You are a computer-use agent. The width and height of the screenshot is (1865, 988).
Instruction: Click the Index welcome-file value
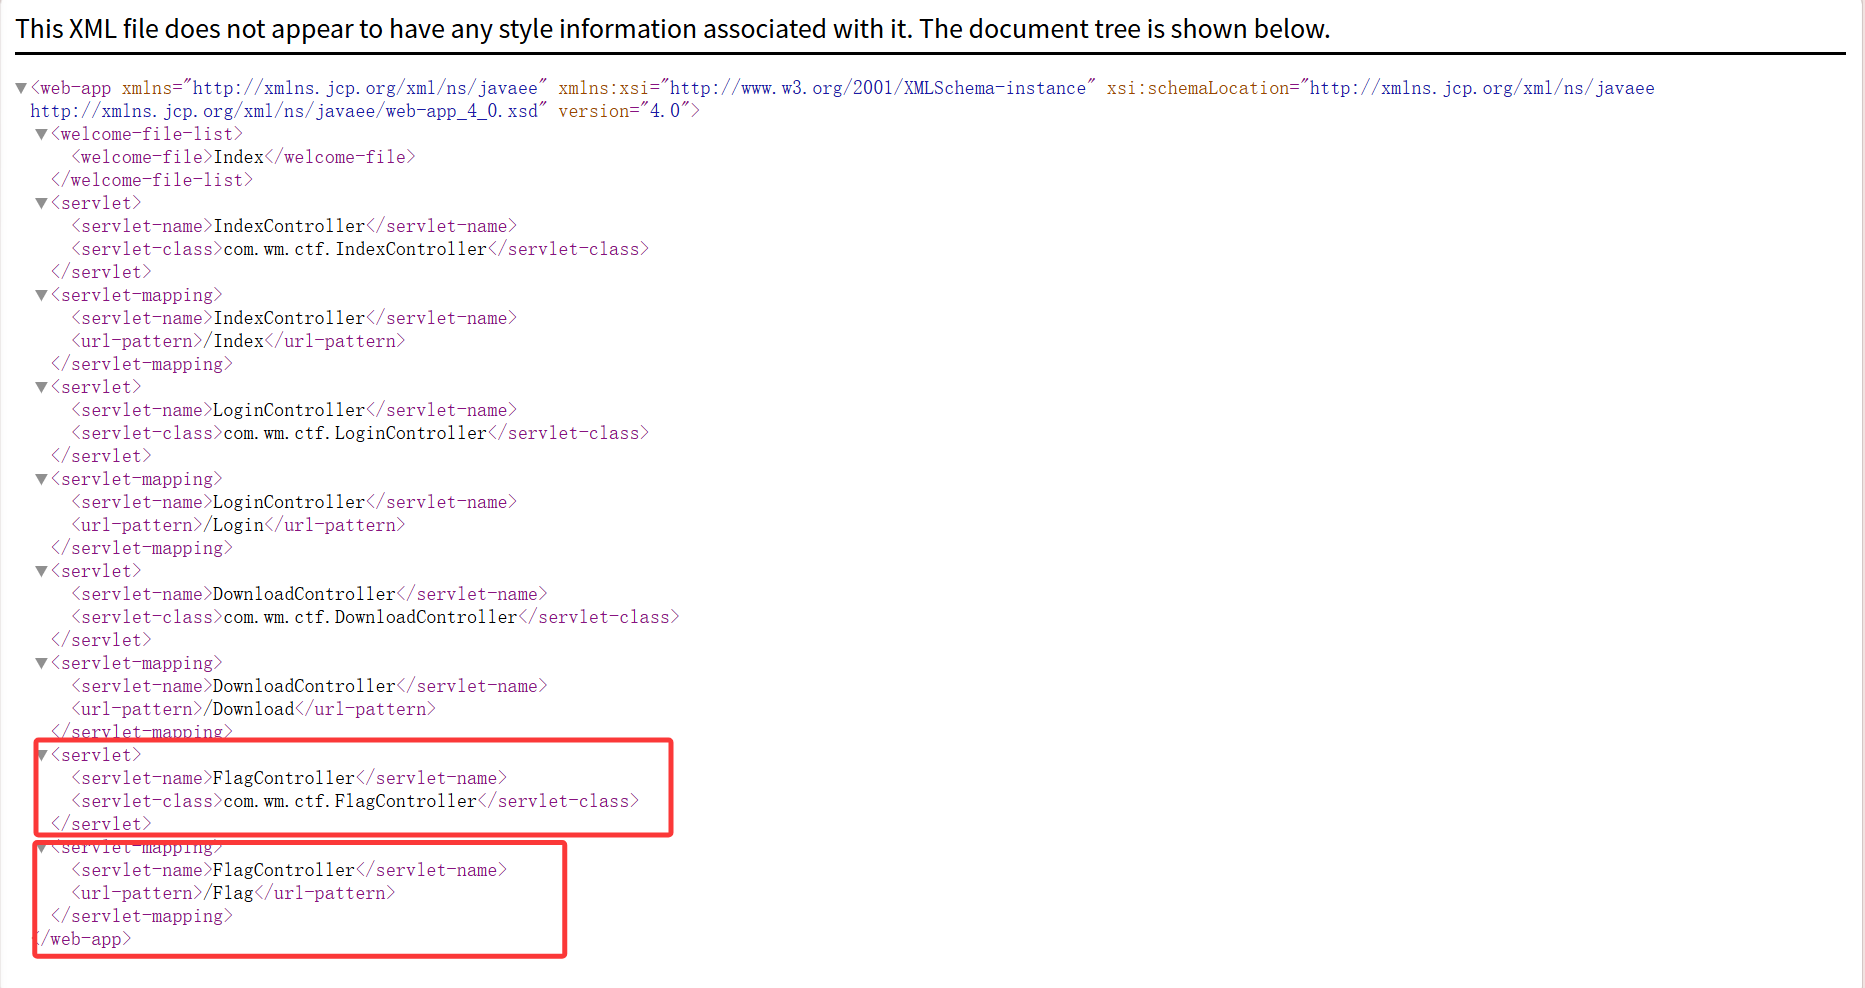point(239,157)
